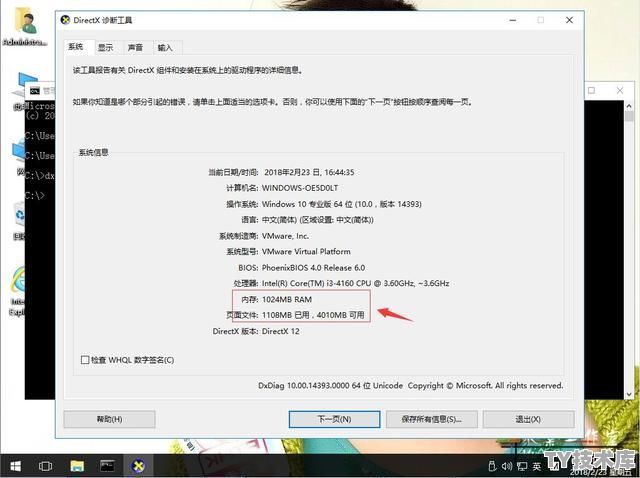Open the network tray icon
Viewport: 640px width, 478px height.
click(522, 466)
